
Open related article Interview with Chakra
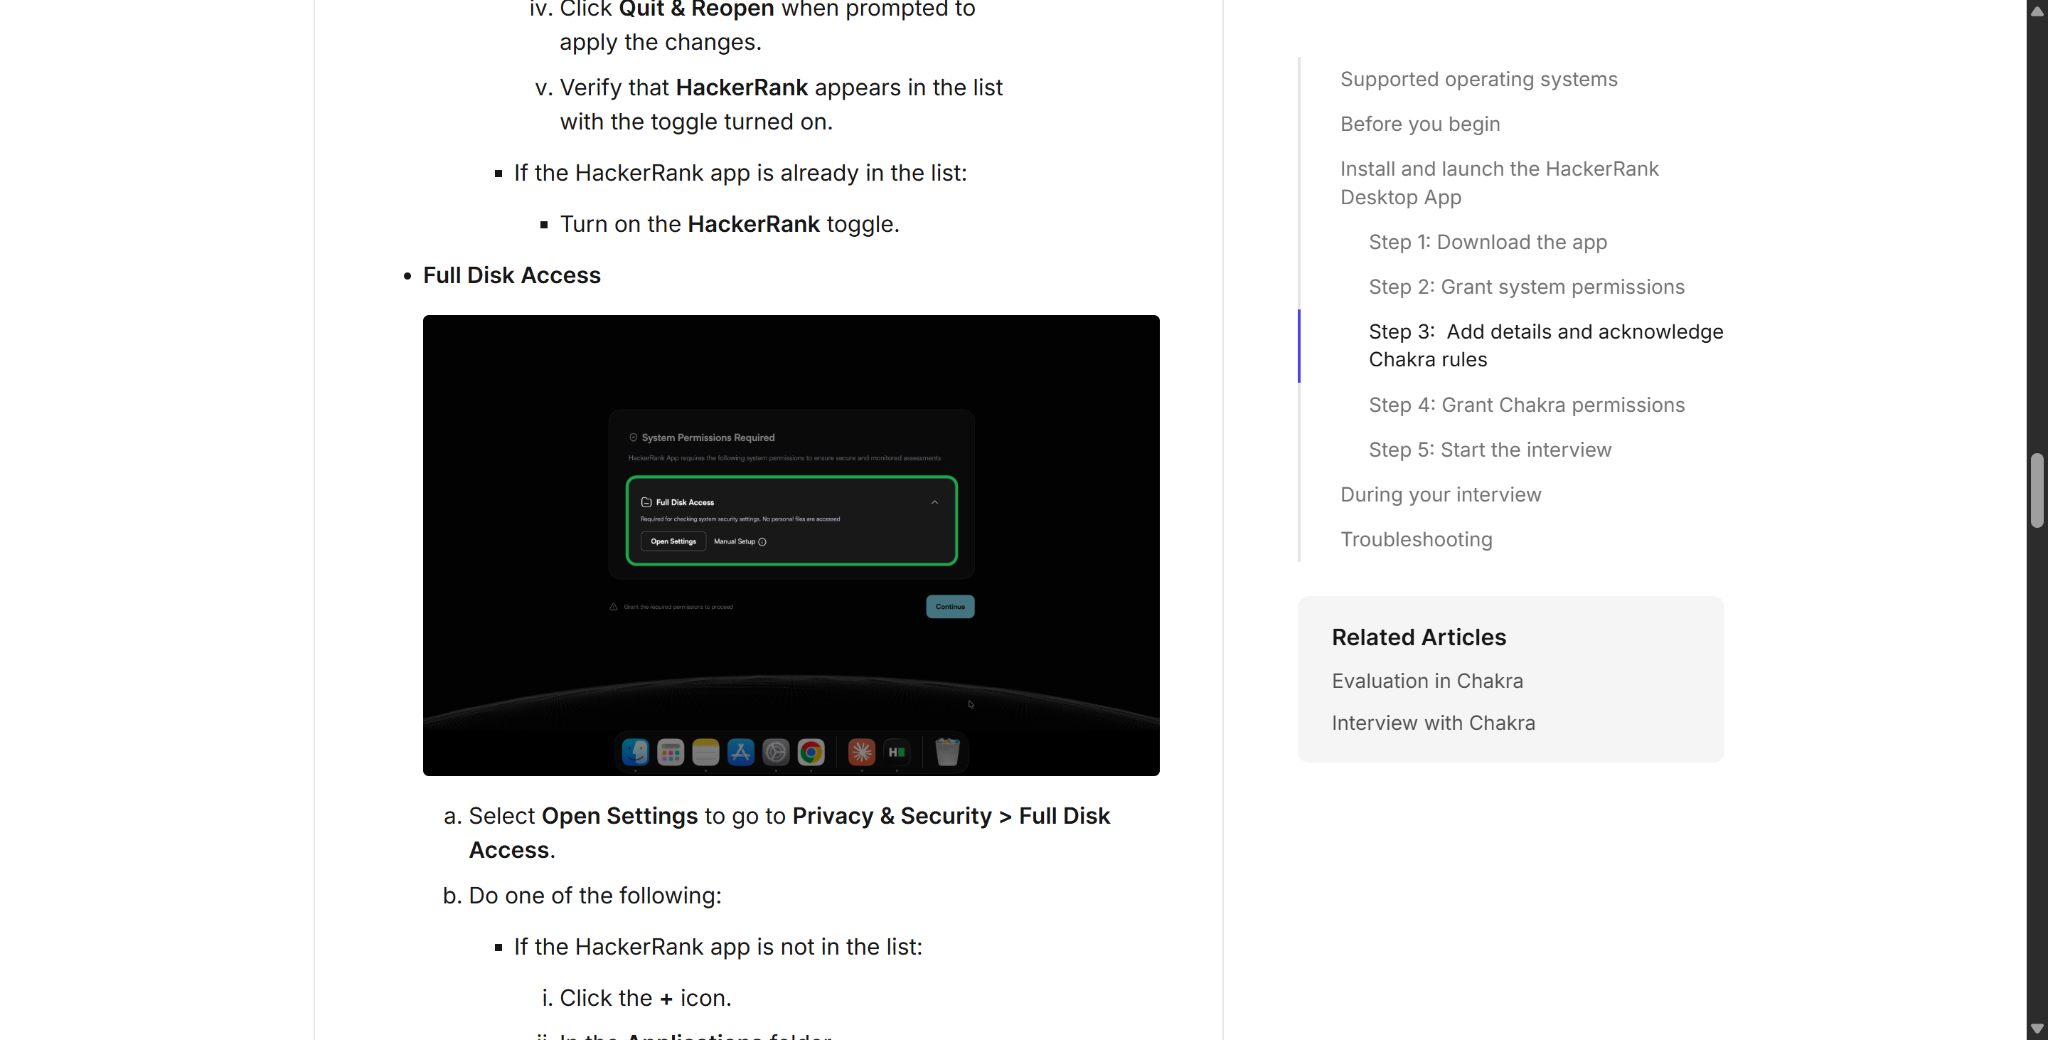click(x=1433, y=723)
